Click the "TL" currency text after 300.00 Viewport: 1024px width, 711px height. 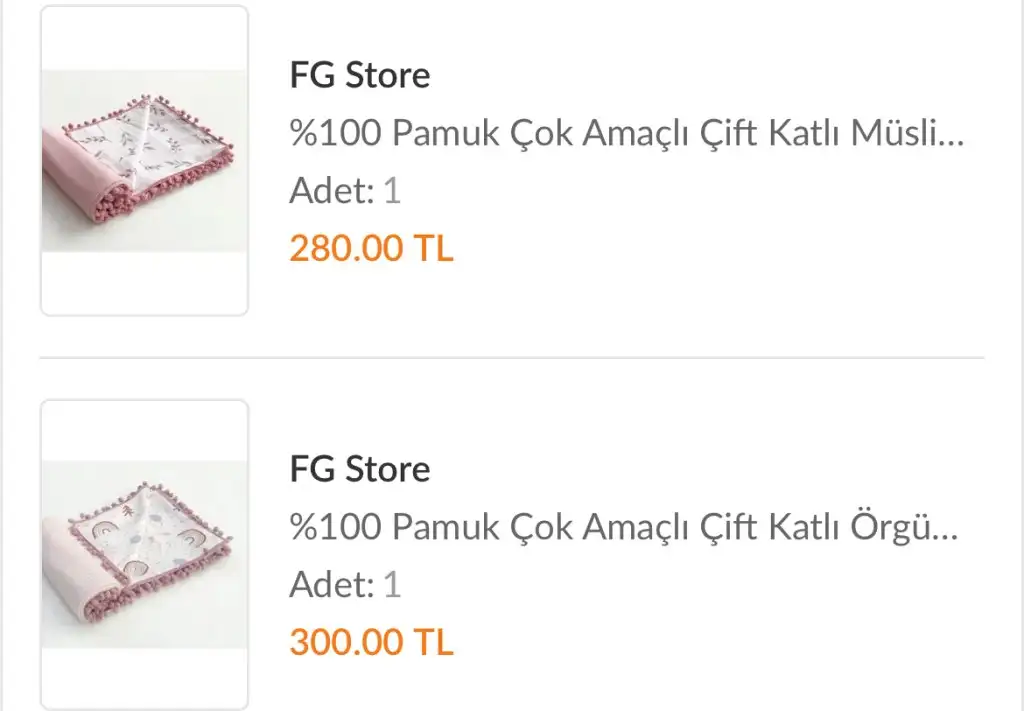pos(432,642)
